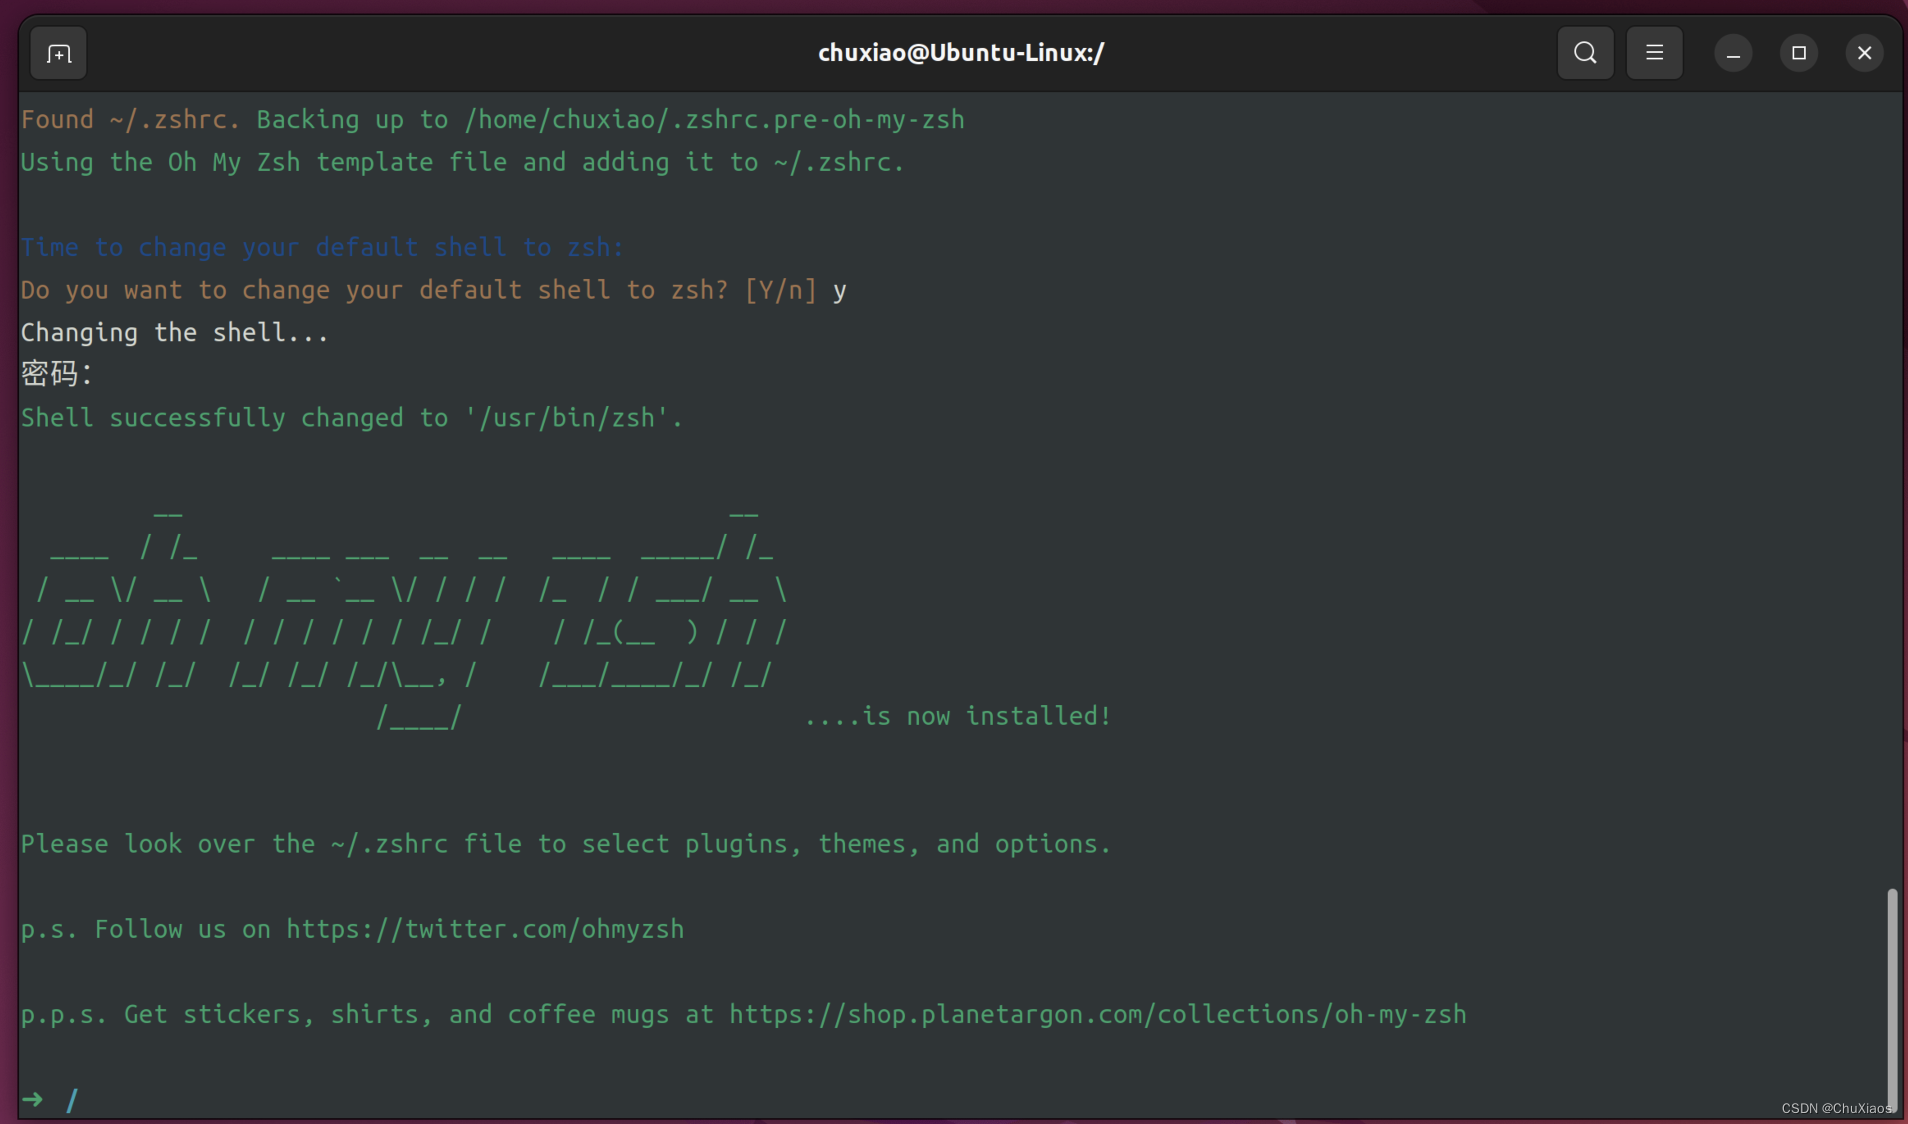Click the terminal vertical scrollbar

click(x=1891, y=1000)
